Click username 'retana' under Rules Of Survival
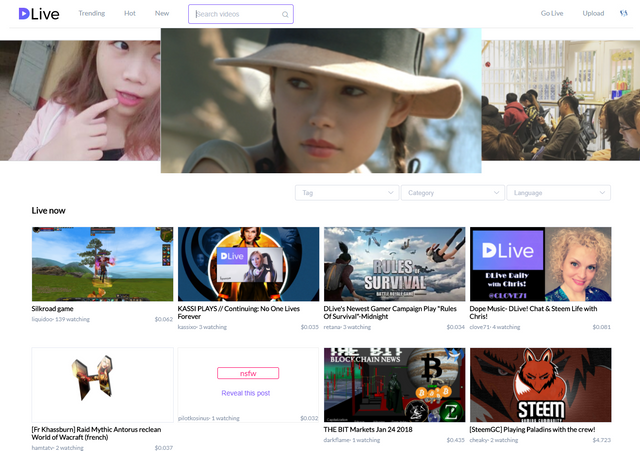Screen dimensions: 640x451 pos(332,327)
